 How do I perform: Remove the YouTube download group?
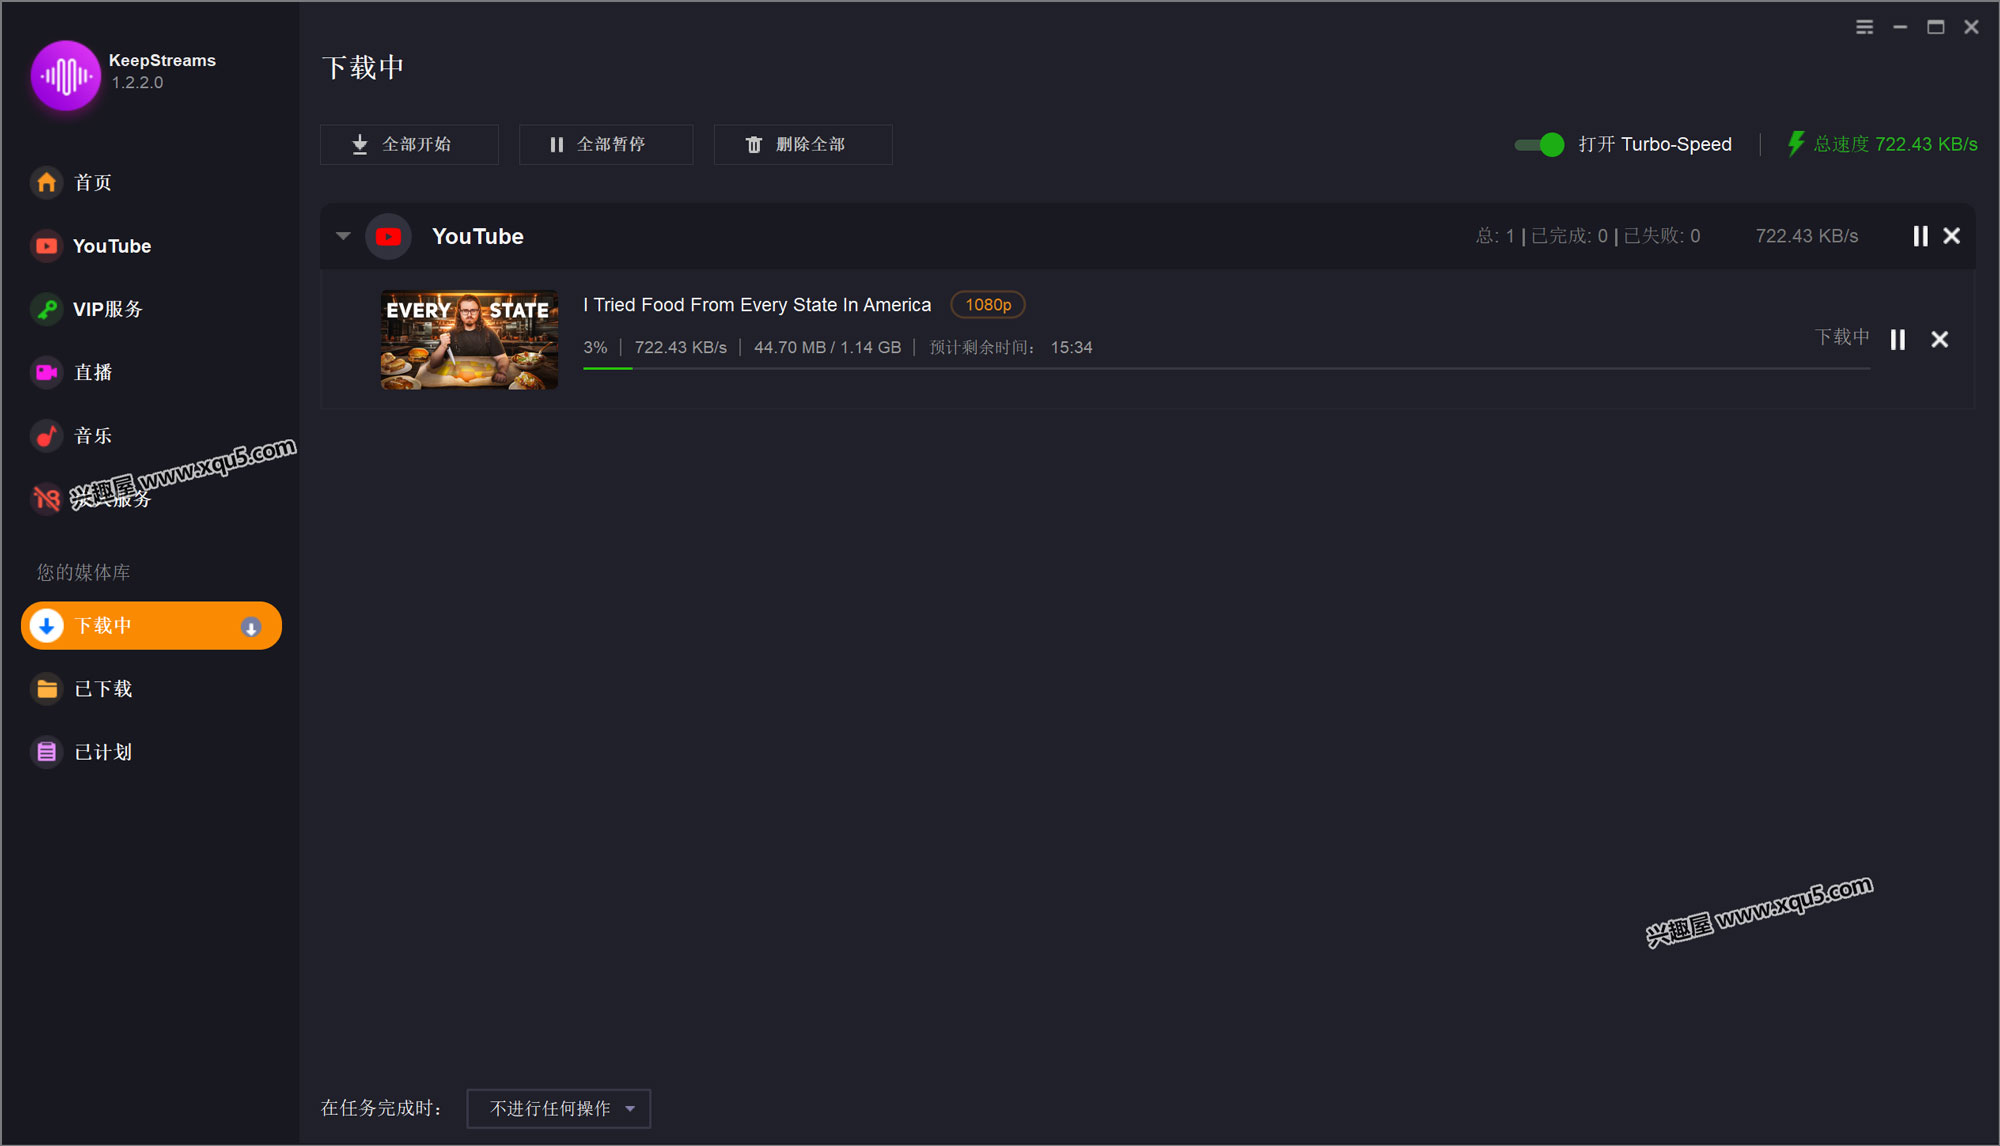1952,236
